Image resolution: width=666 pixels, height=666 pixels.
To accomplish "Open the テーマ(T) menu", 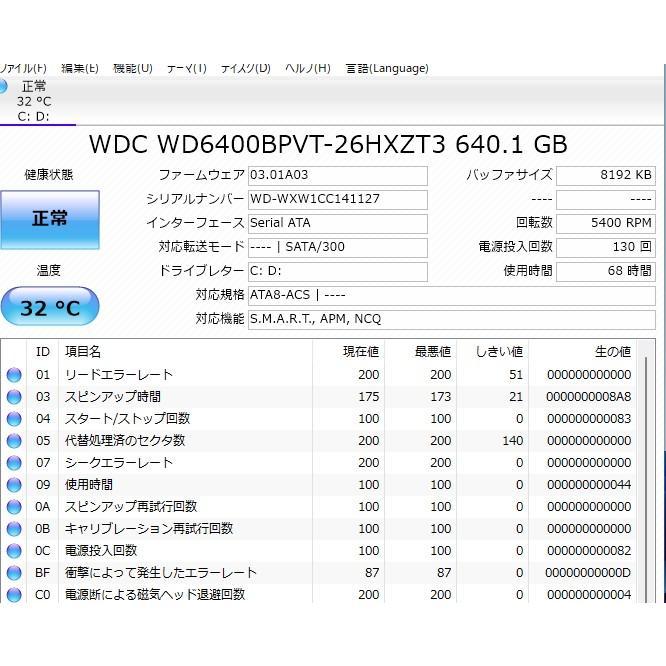I will [x=187, y=68].
